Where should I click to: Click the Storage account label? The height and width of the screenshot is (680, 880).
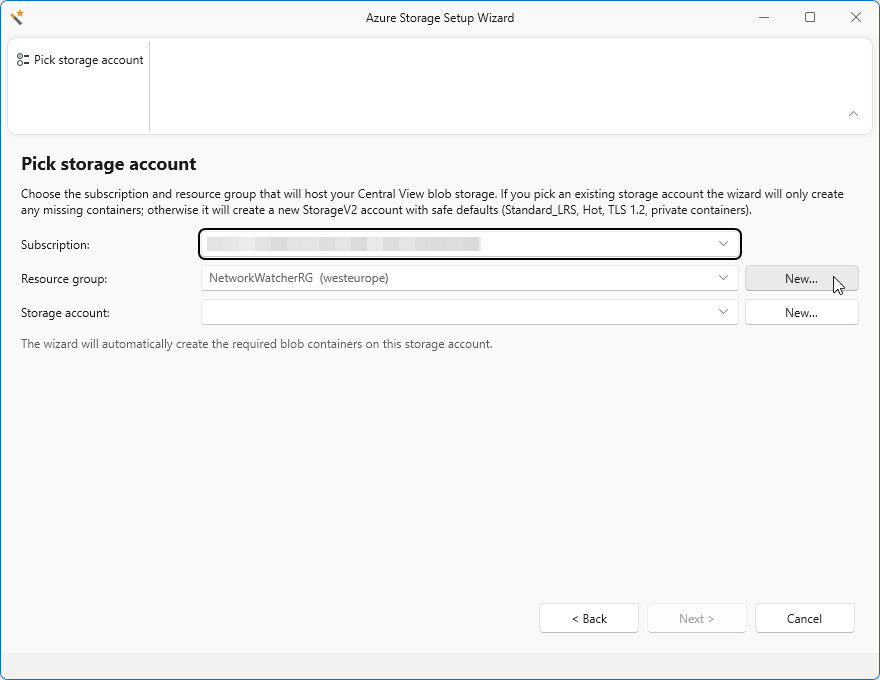65,313
